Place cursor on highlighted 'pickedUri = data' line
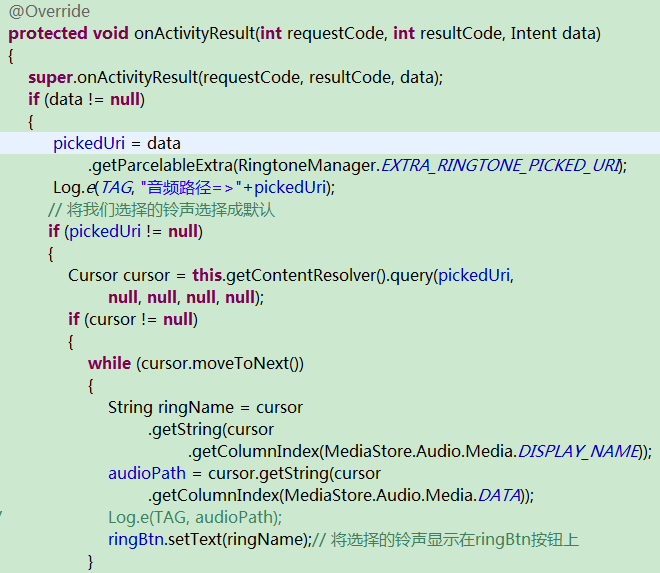660x573 pixels. pyautogui.click(x=117, y=143)
